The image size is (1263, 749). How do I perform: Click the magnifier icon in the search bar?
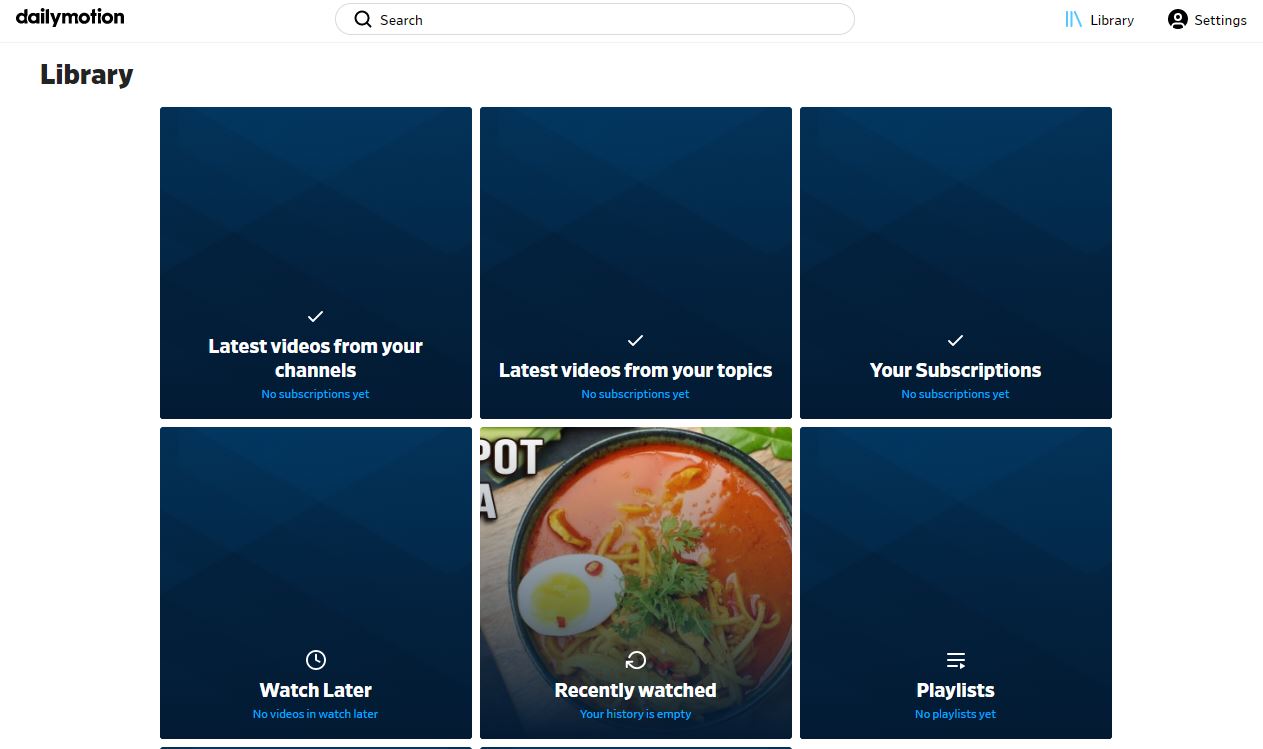pos(362,19)
